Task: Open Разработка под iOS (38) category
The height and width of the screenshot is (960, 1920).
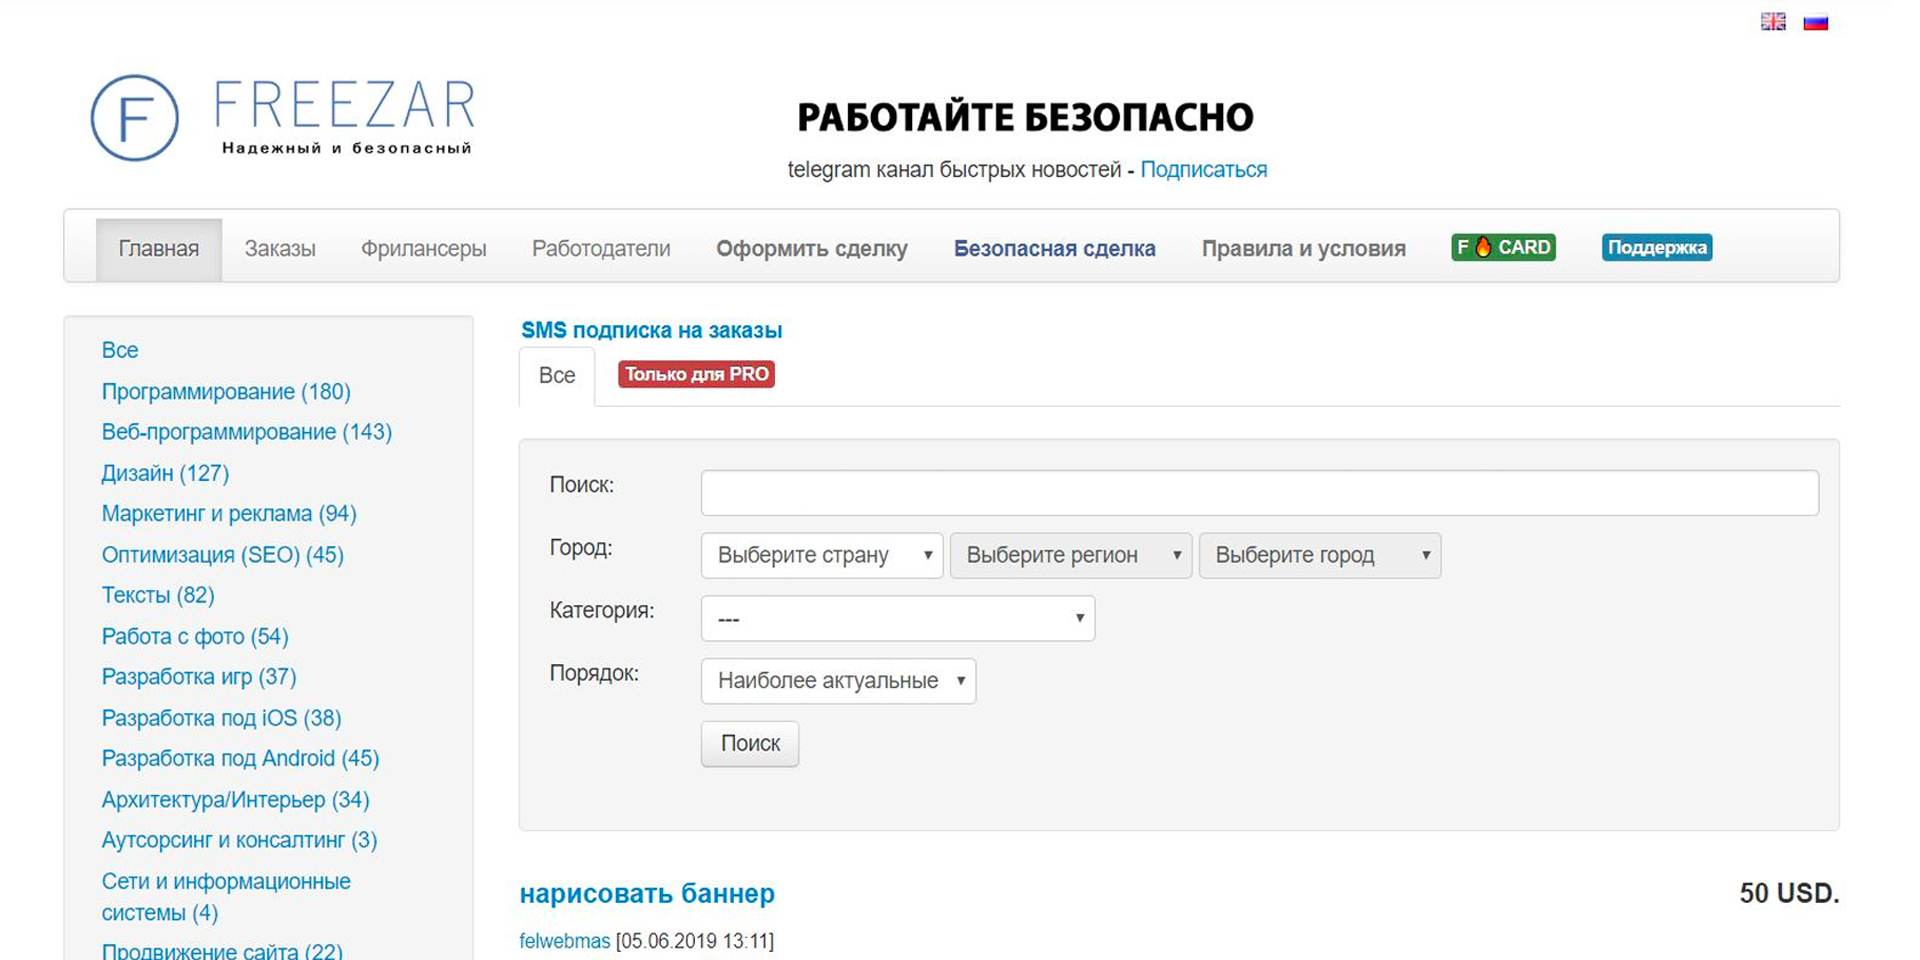Action: tap(221, 718)
